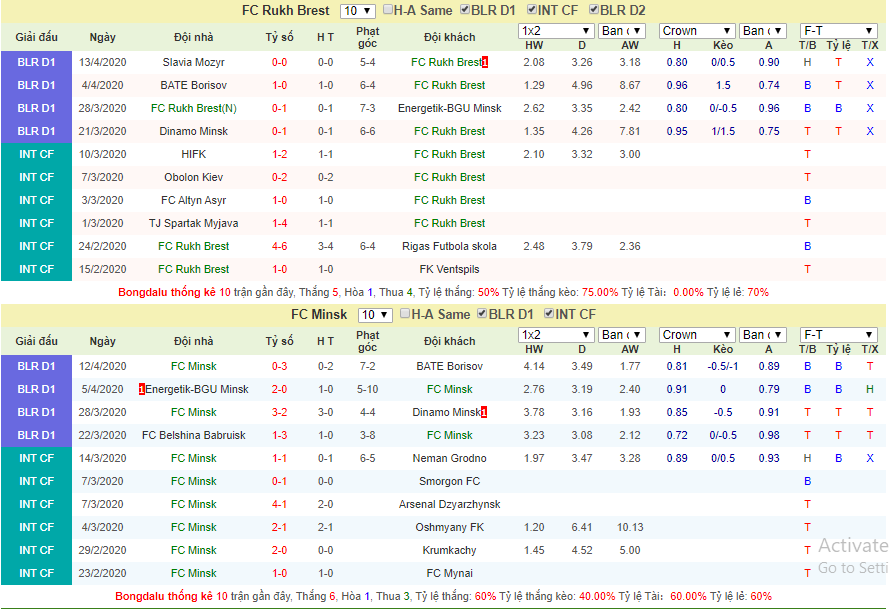Click the away-win odds value 10.13
Viewport: 889px width, 609px height.
(x=630, y=527)
